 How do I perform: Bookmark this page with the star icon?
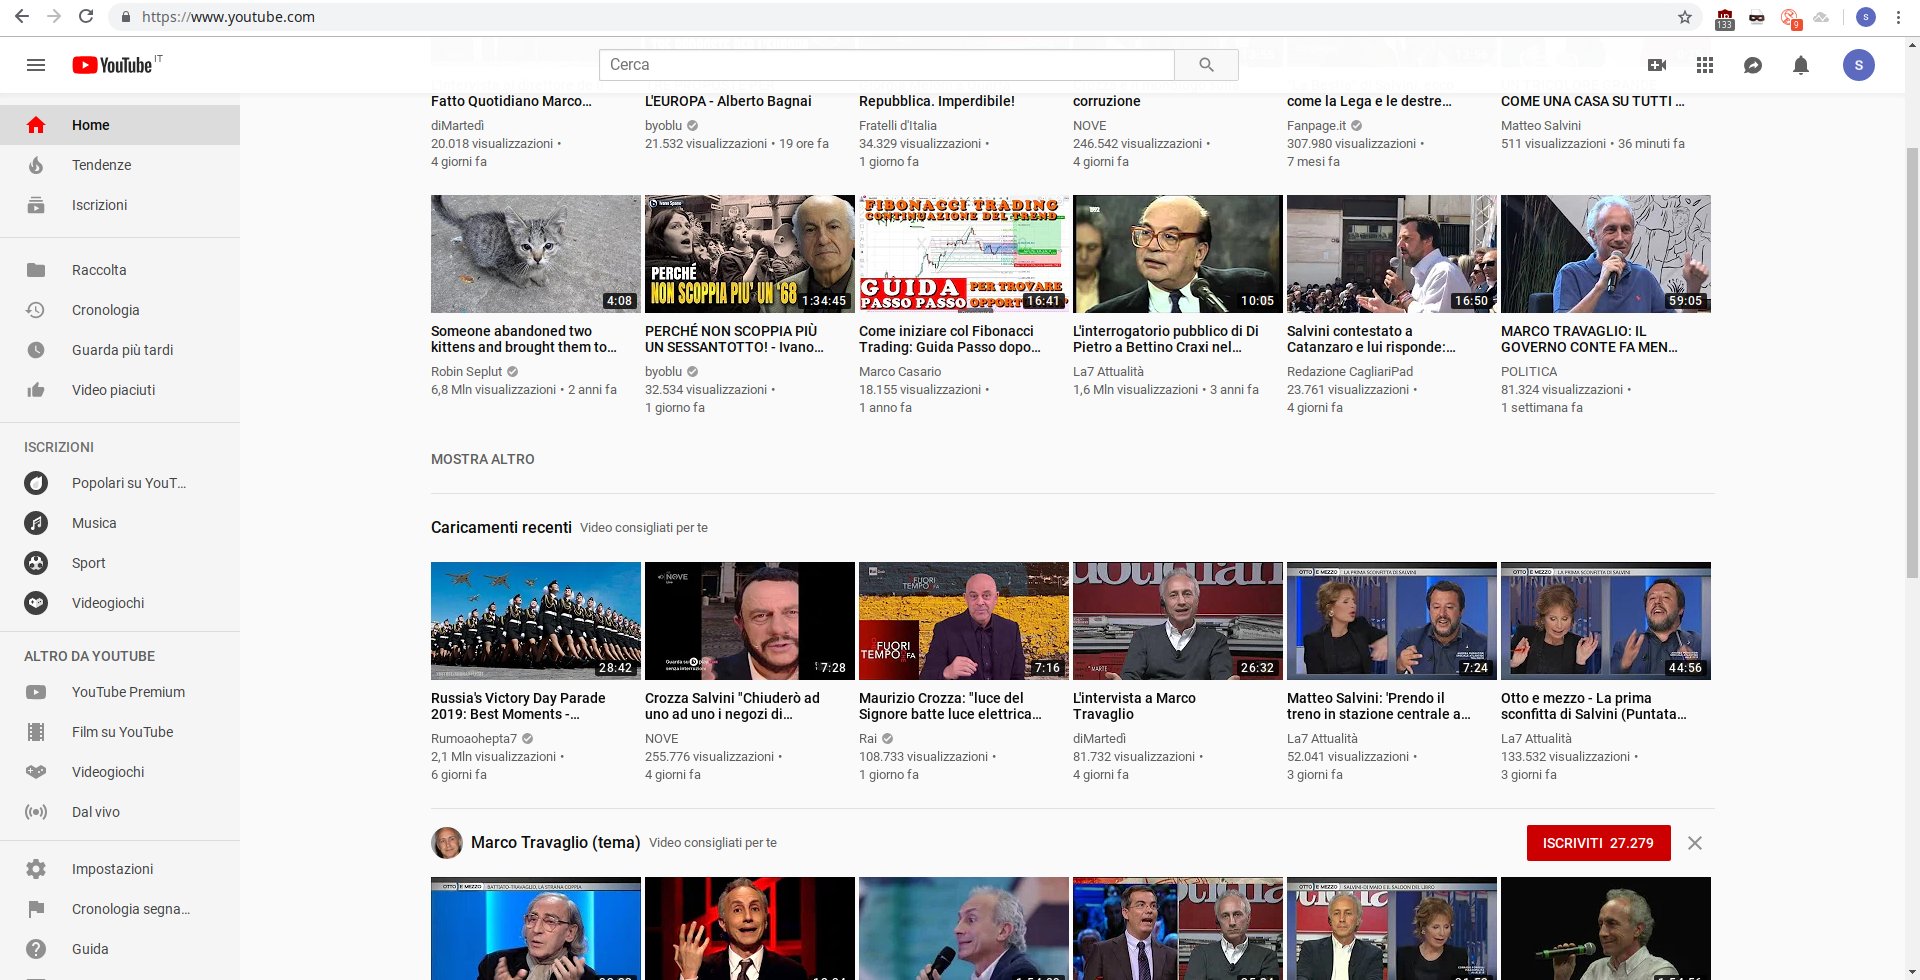click(1685, 17)
